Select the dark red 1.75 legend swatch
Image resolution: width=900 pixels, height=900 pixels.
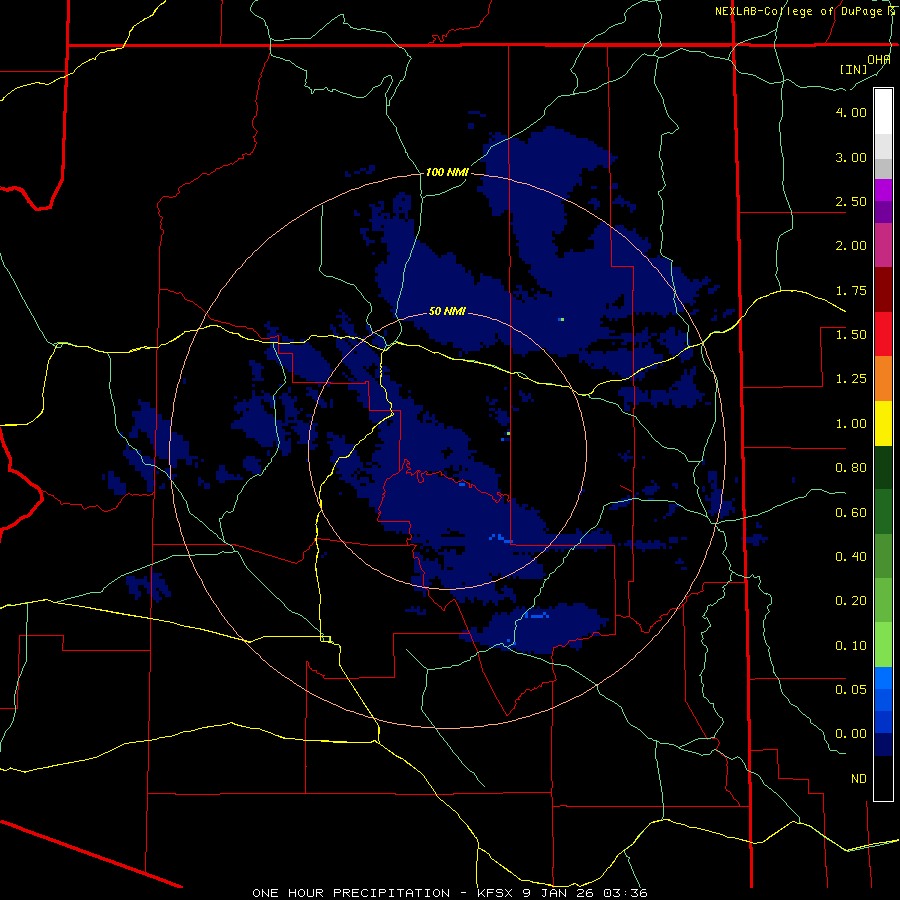click(883, 290)
